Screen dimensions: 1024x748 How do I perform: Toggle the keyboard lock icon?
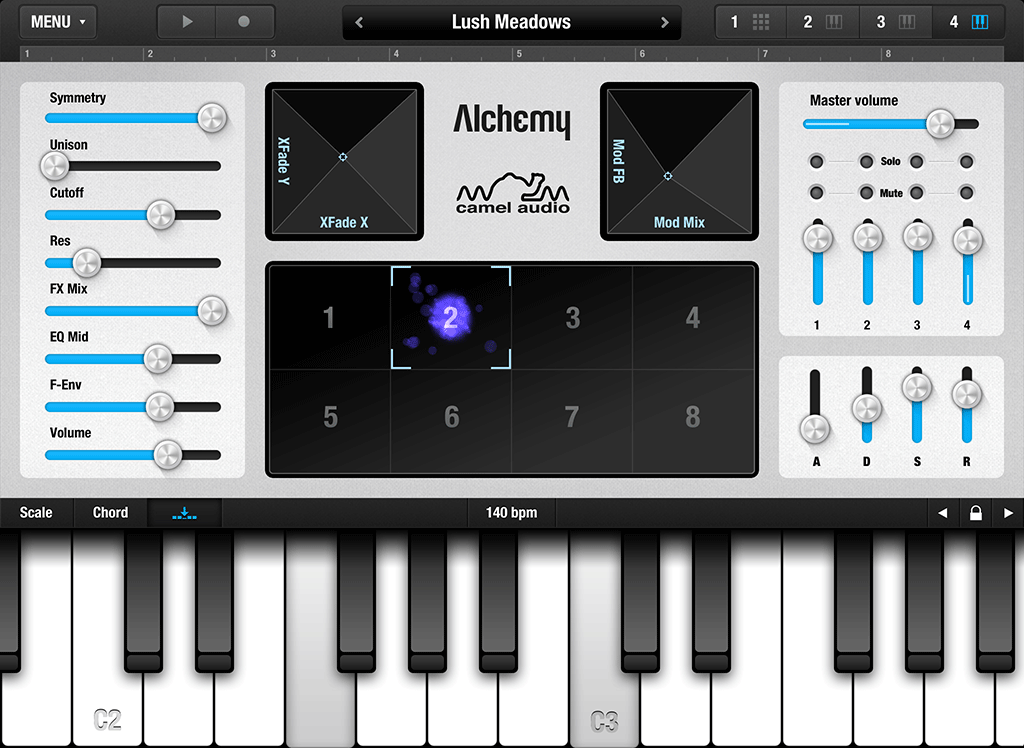point(976,513)
